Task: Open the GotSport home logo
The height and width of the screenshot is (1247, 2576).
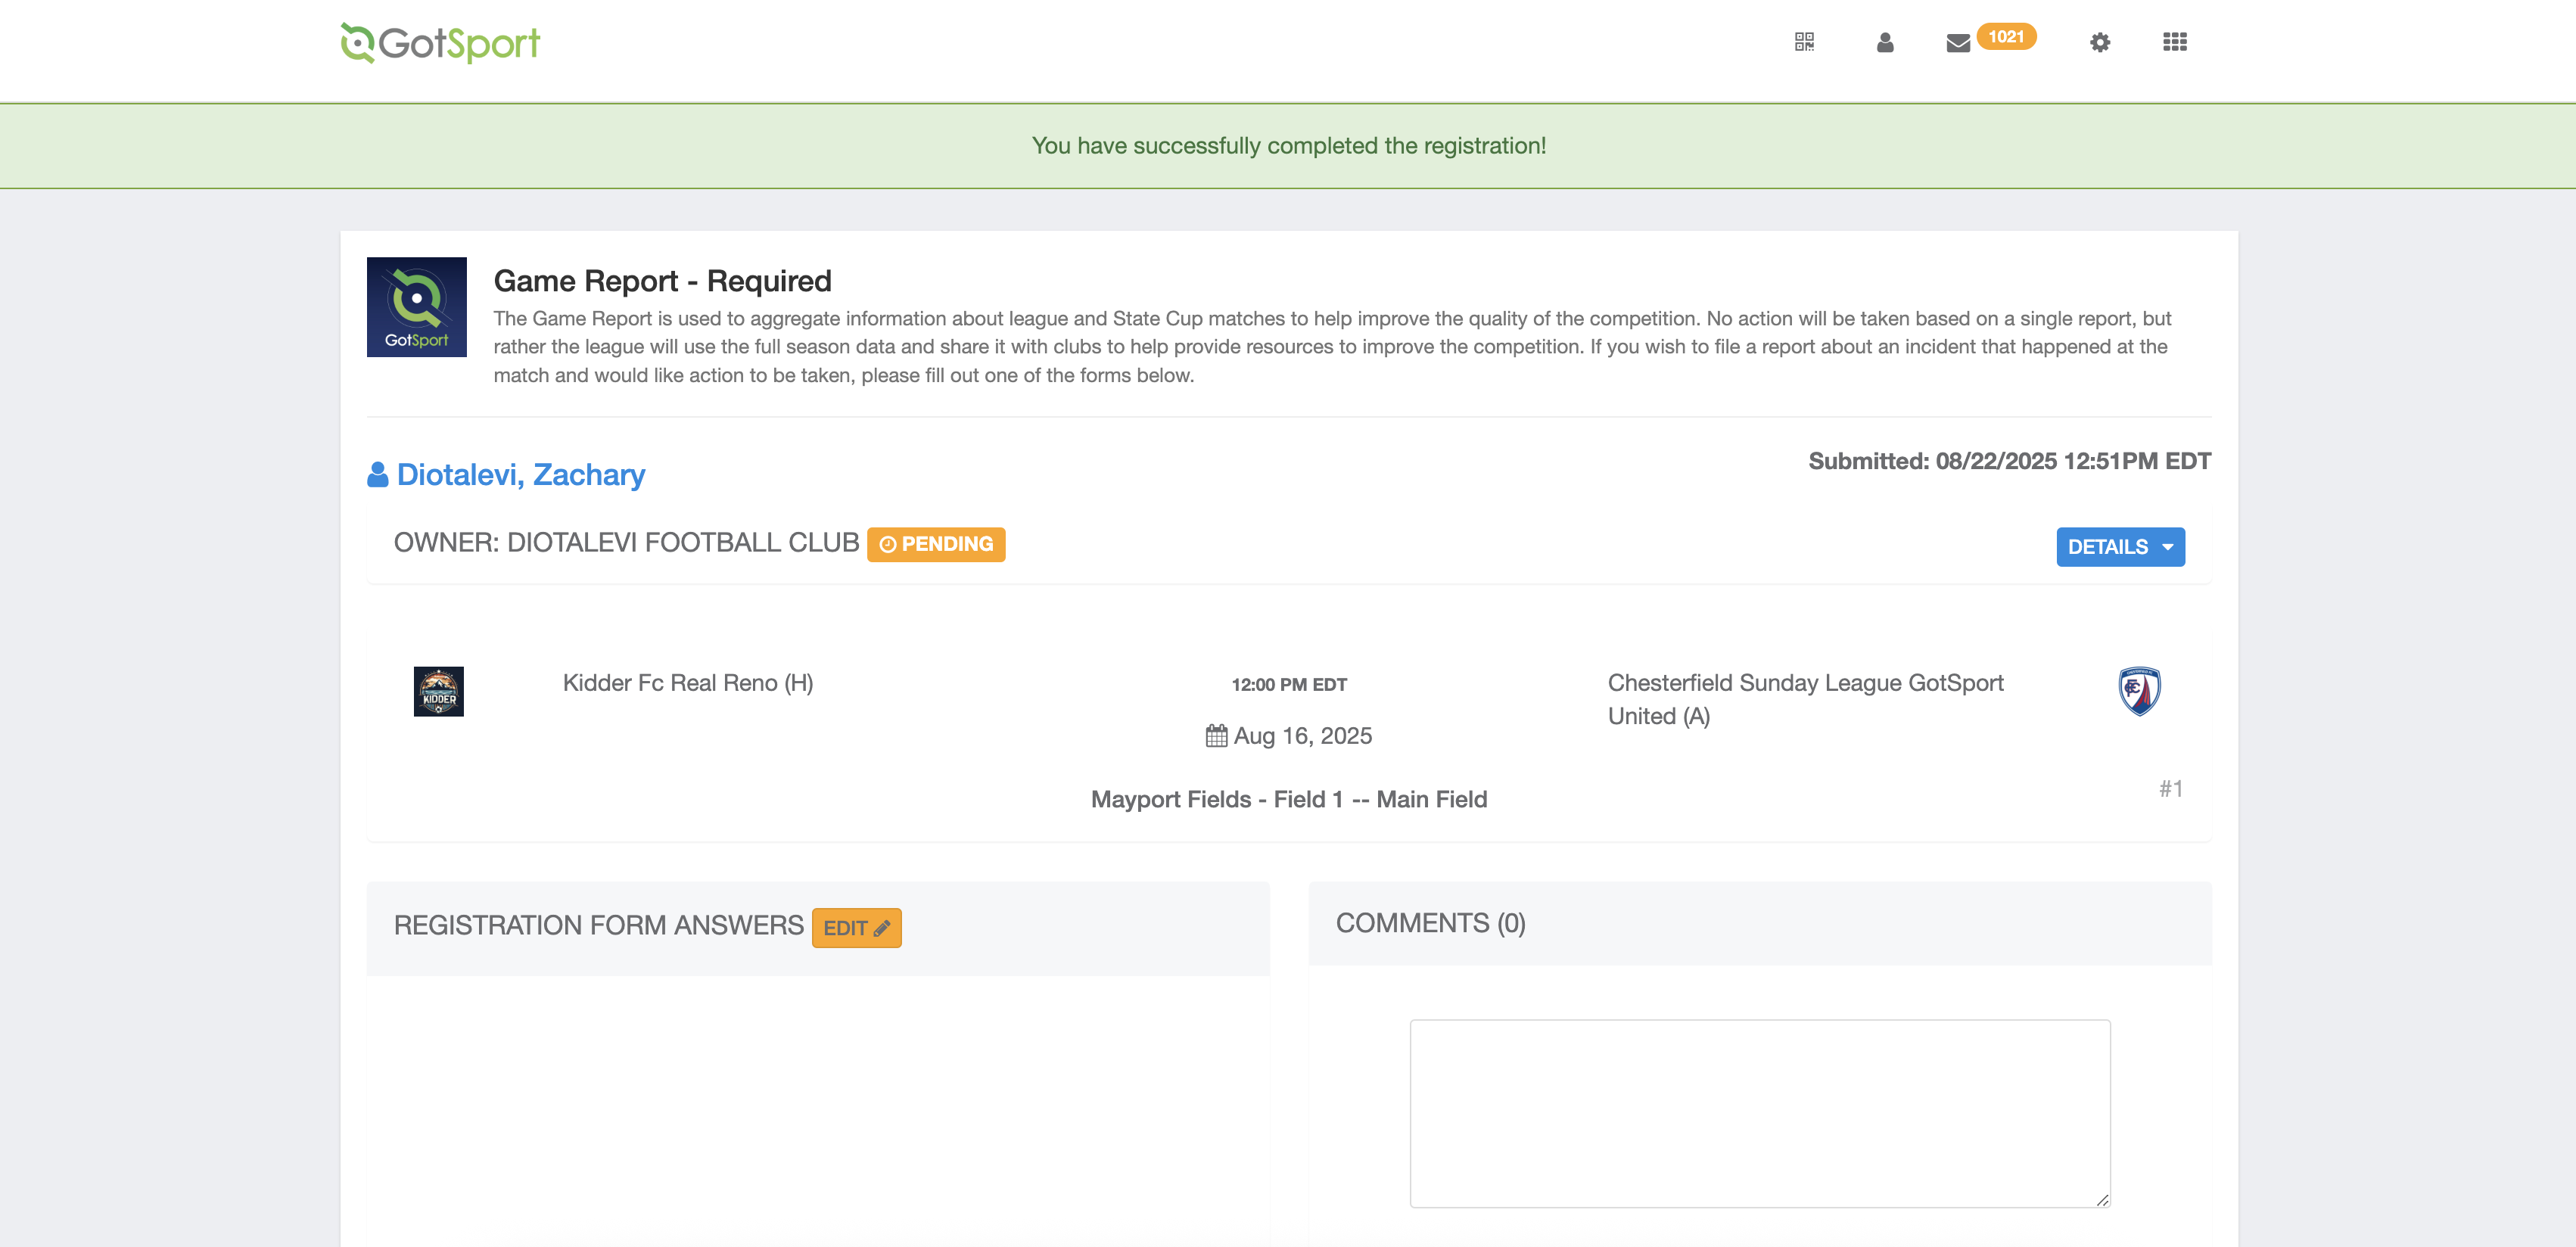Action: pos(440,43)
